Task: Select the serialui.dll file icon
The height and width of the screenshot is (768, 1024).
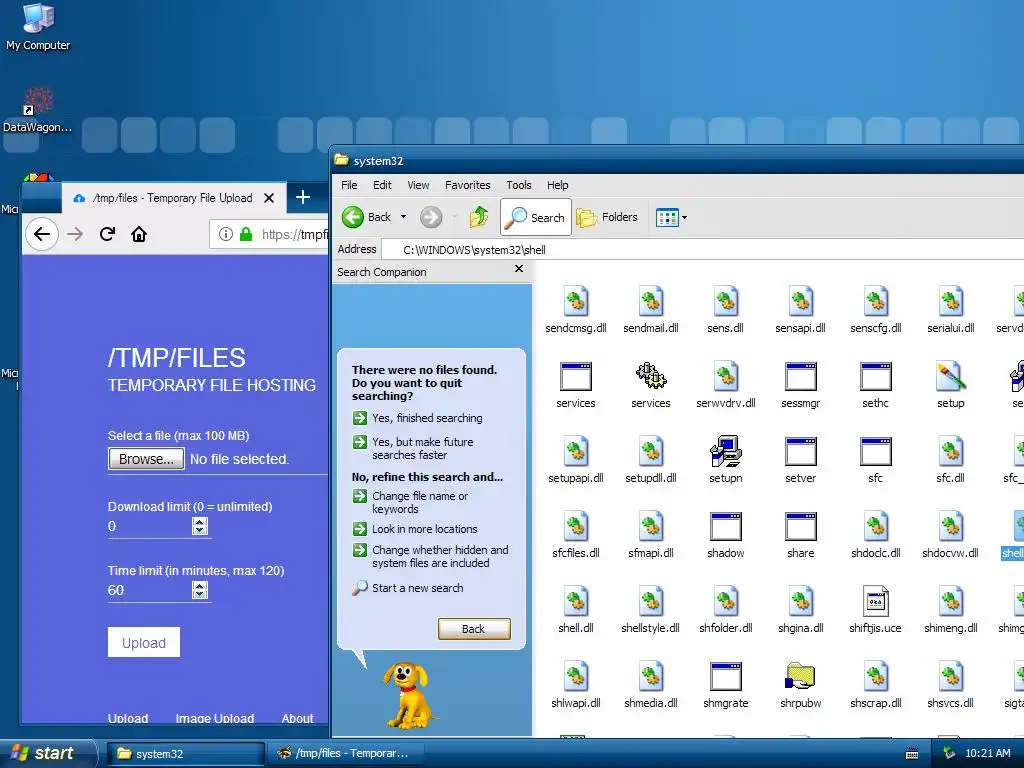Action: (x=951, y=310)
